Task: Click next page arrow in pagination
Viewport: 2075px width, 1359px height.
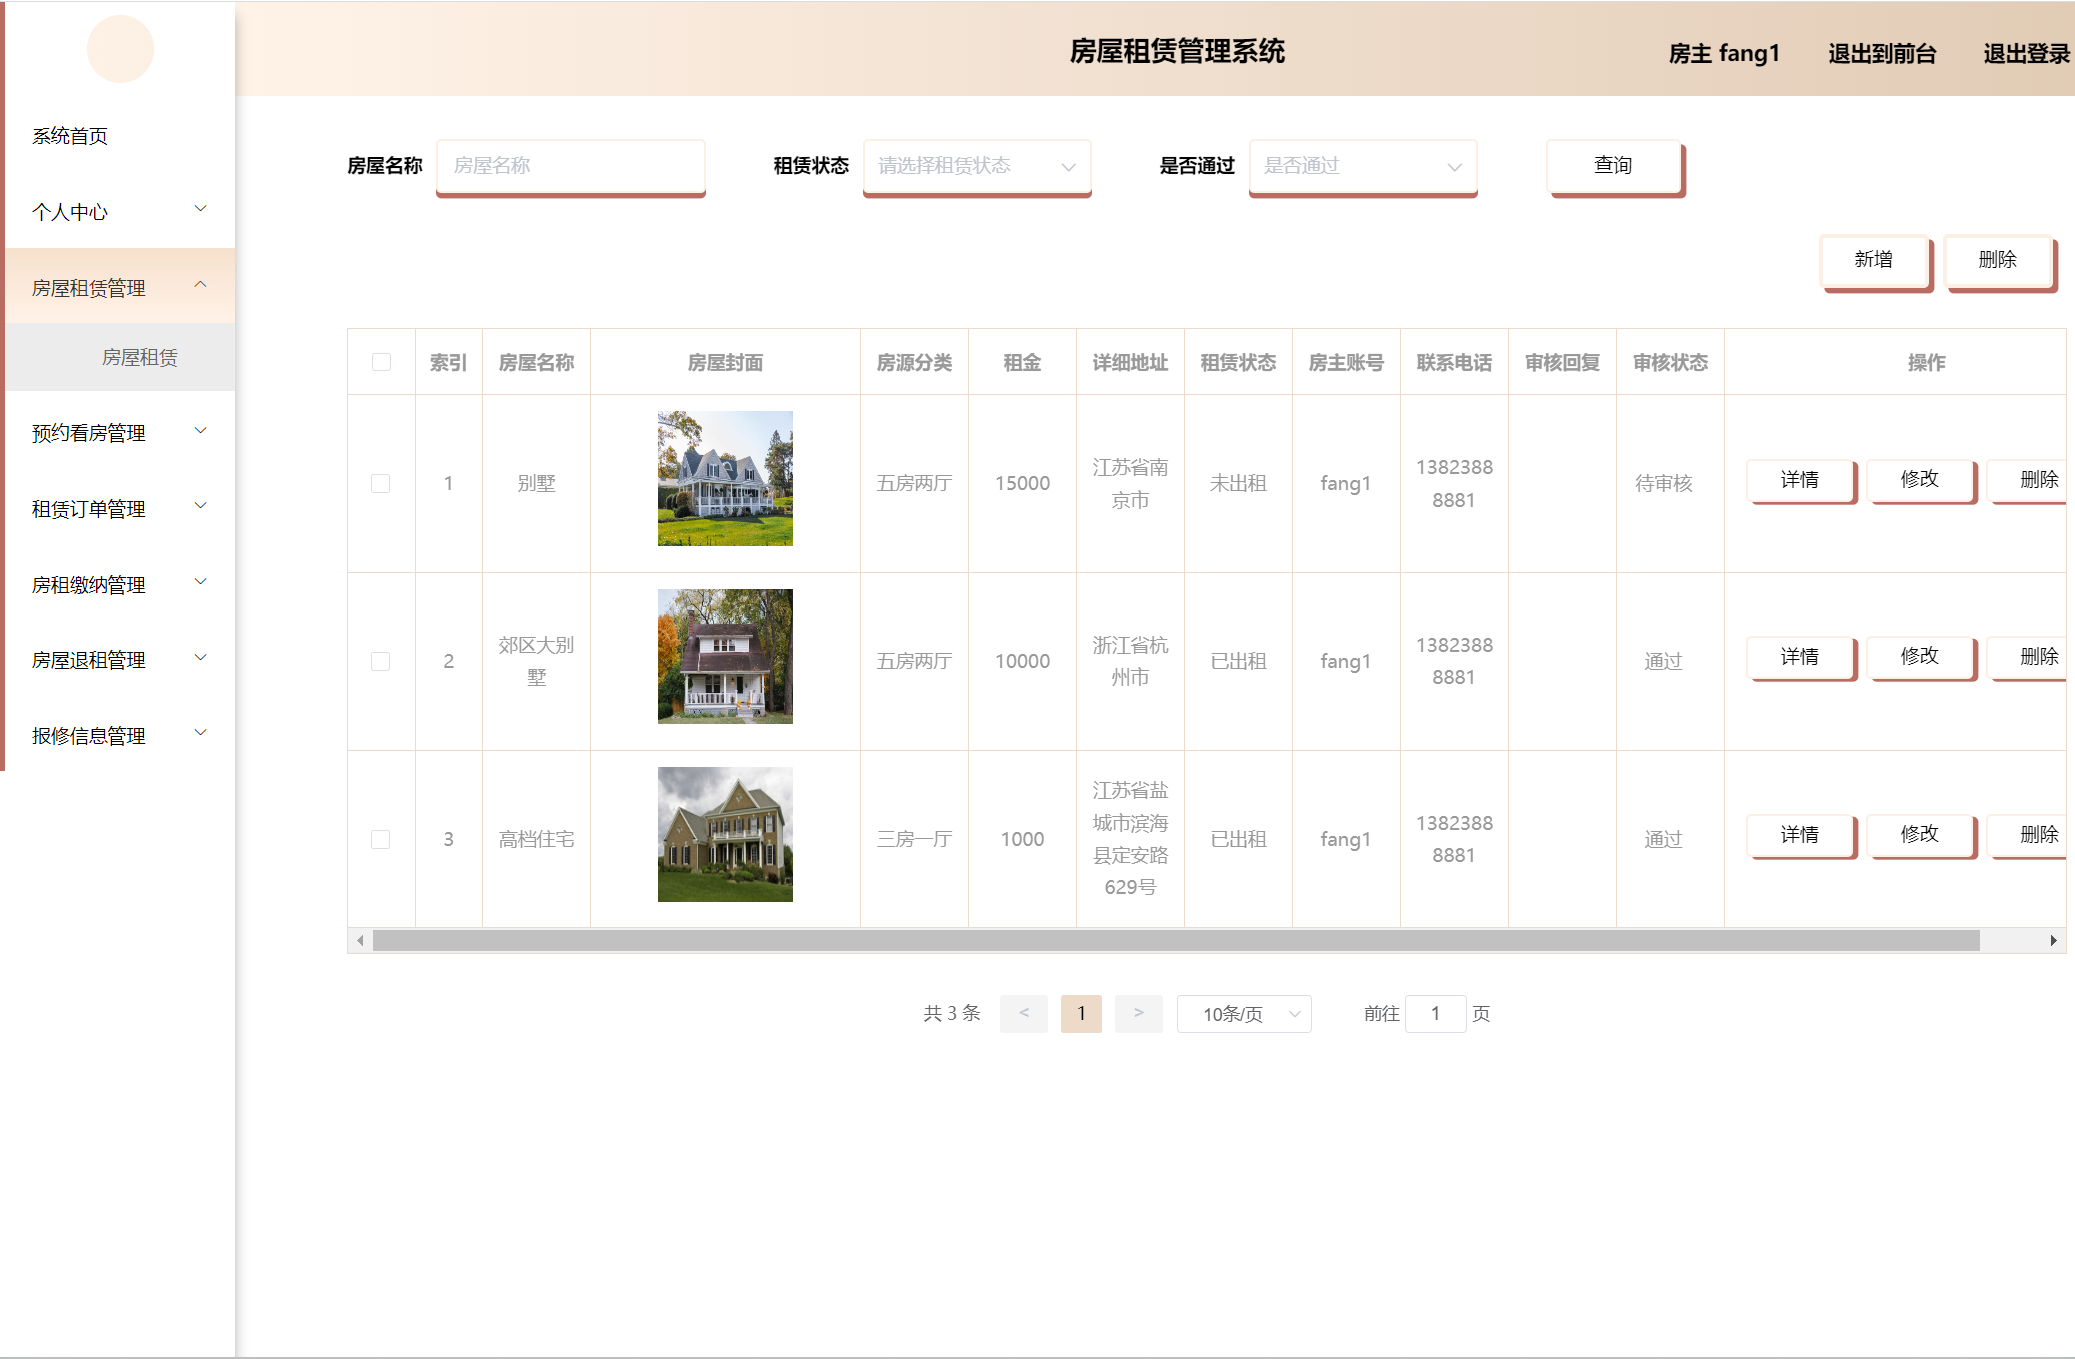Action: pyautogui.click(x=1138, y=1013)
